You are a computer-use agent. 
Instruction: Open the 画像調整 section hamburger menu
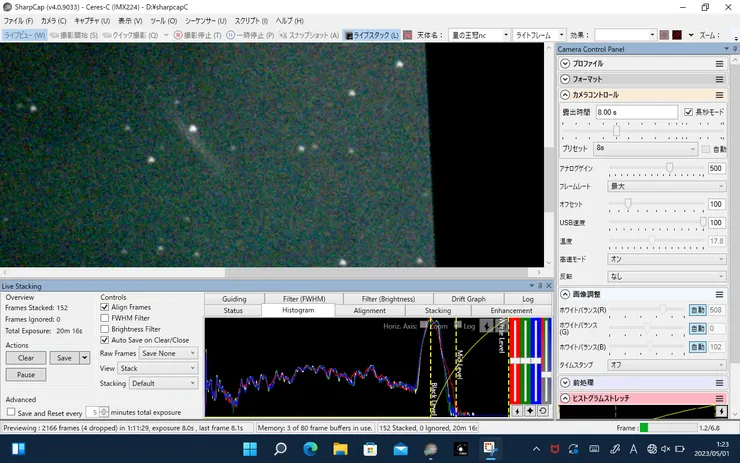pyautogui.click(x=719, y=295)
